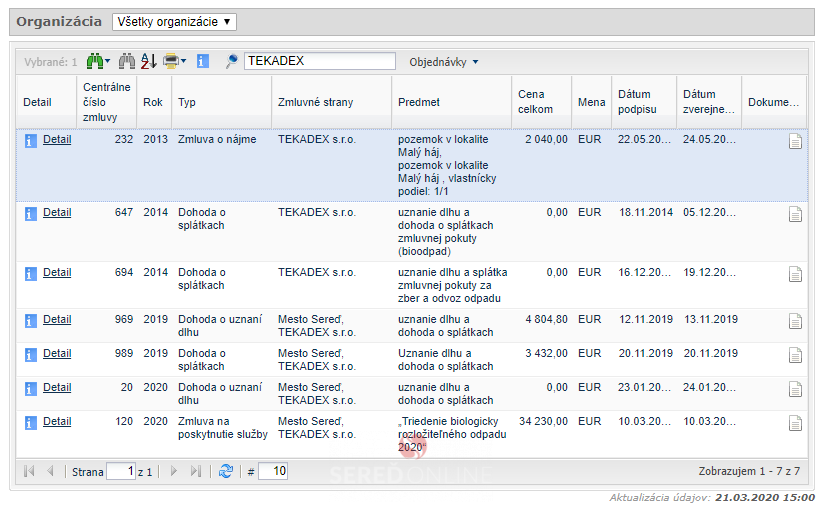The height and width of the screenshot is (517, 822).
Task: Open Detail link for contract 969
Action: (57, 319)
